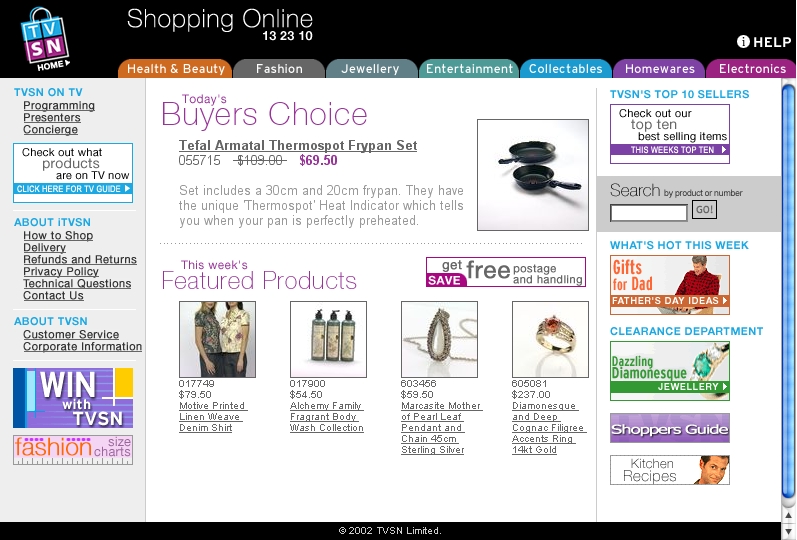Click the GO! search button
797x540 pixels.
[x=704, y=209]
